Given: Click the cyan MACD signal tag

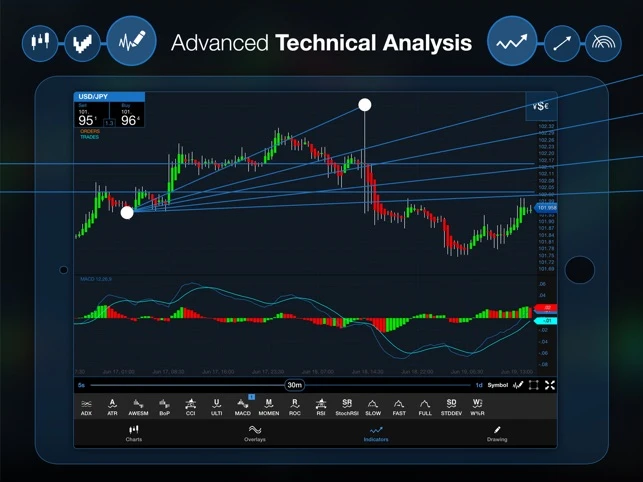Looking at the screenshot, I should (x=546, y=320).
